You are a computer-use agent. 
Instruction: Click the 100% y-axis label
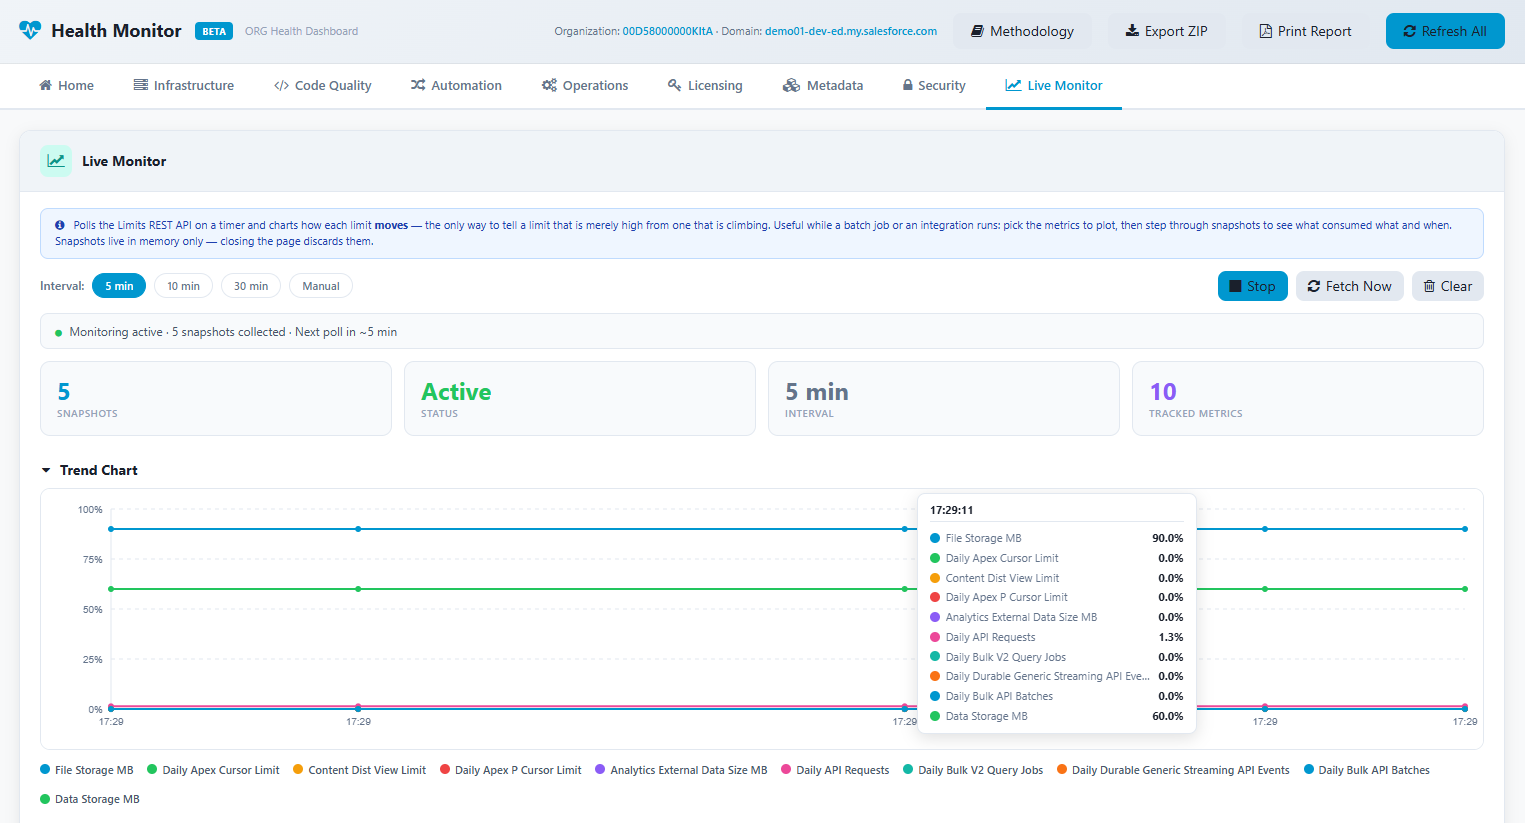90,510
